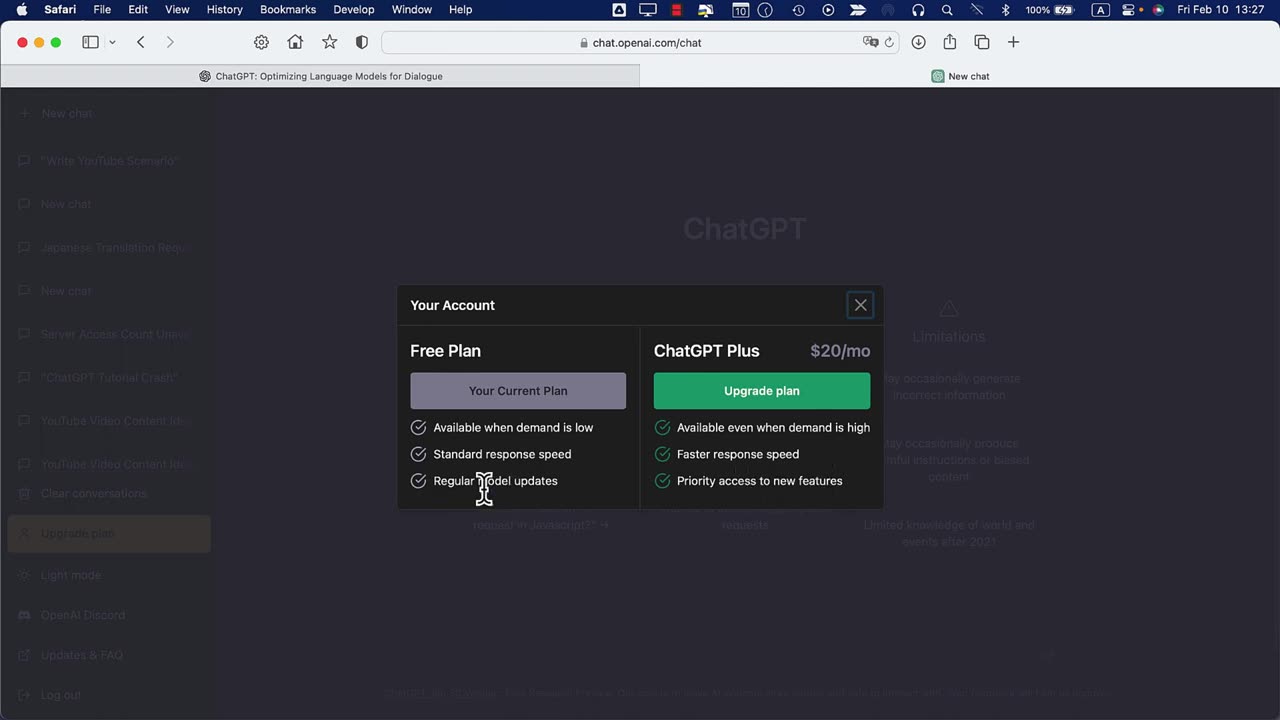Click the Siri menu bar icon
The width and height of the screenshot is (1280, 720).
tap(1158, 10)
